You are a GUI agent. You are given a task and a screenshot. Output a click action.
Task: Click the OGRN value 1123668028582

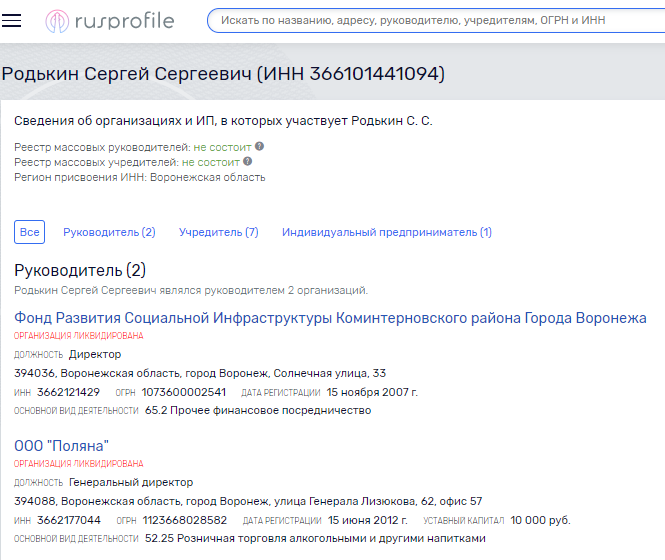tap(184, 520)
